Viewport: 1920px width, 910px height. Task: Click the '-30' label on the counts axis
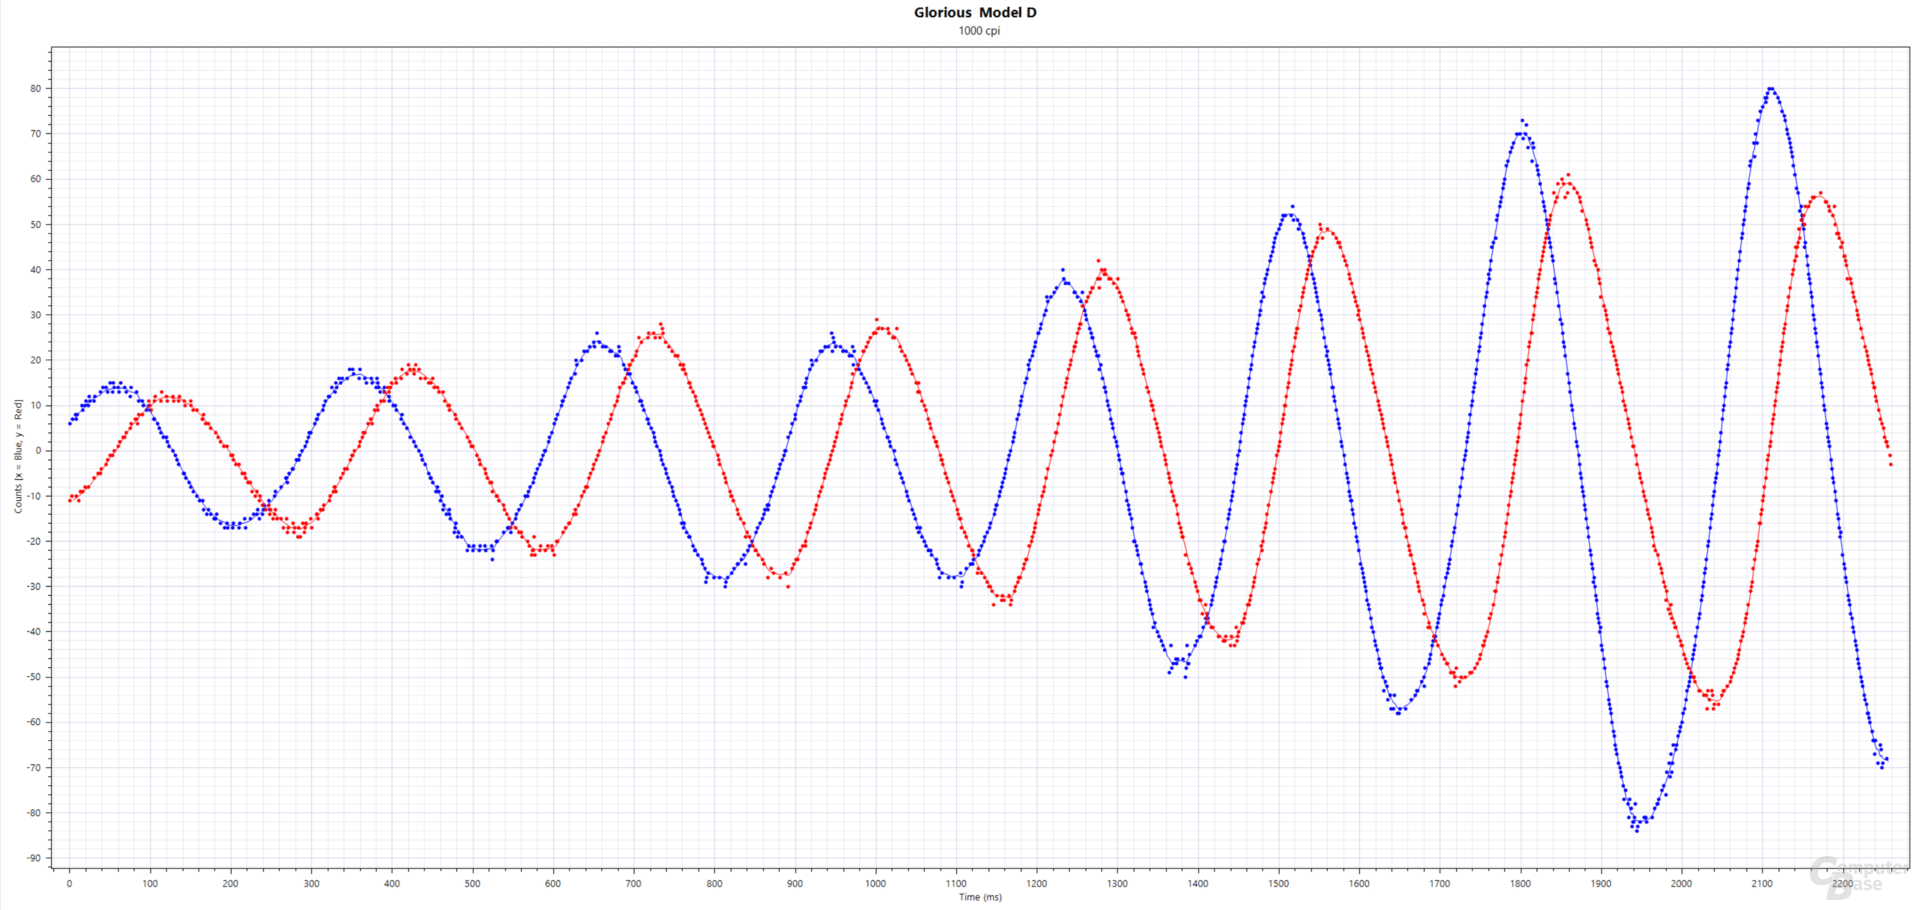coord(35,587)
